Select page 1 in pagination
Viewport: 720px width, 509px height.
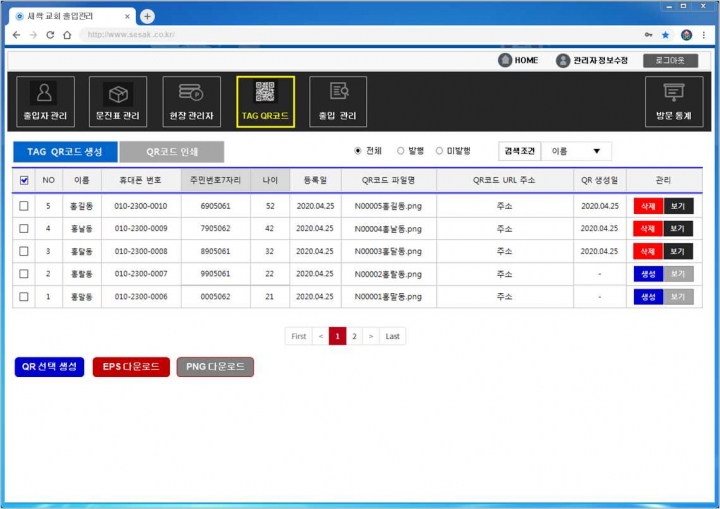(338, 336)
